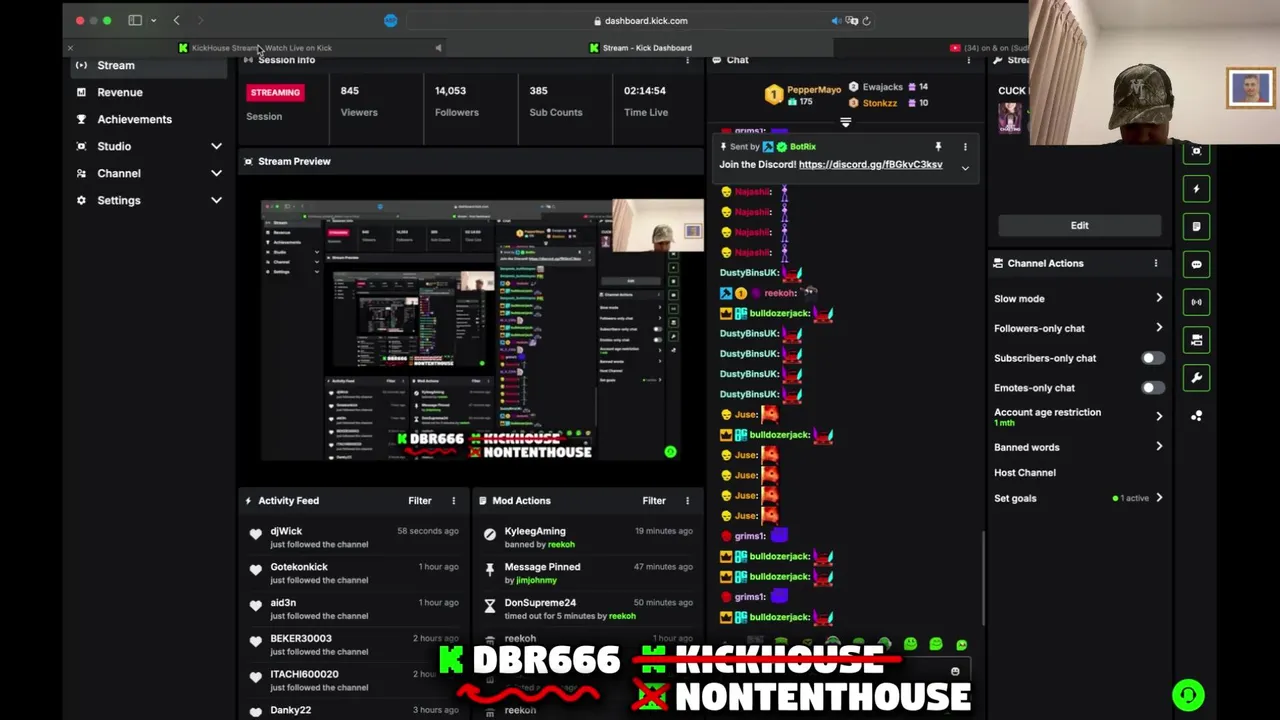The width and height of the screenshot is (1280, 720).
Task: Click the Settings gear icon in sidebar
Action: (x=82, y=200)
